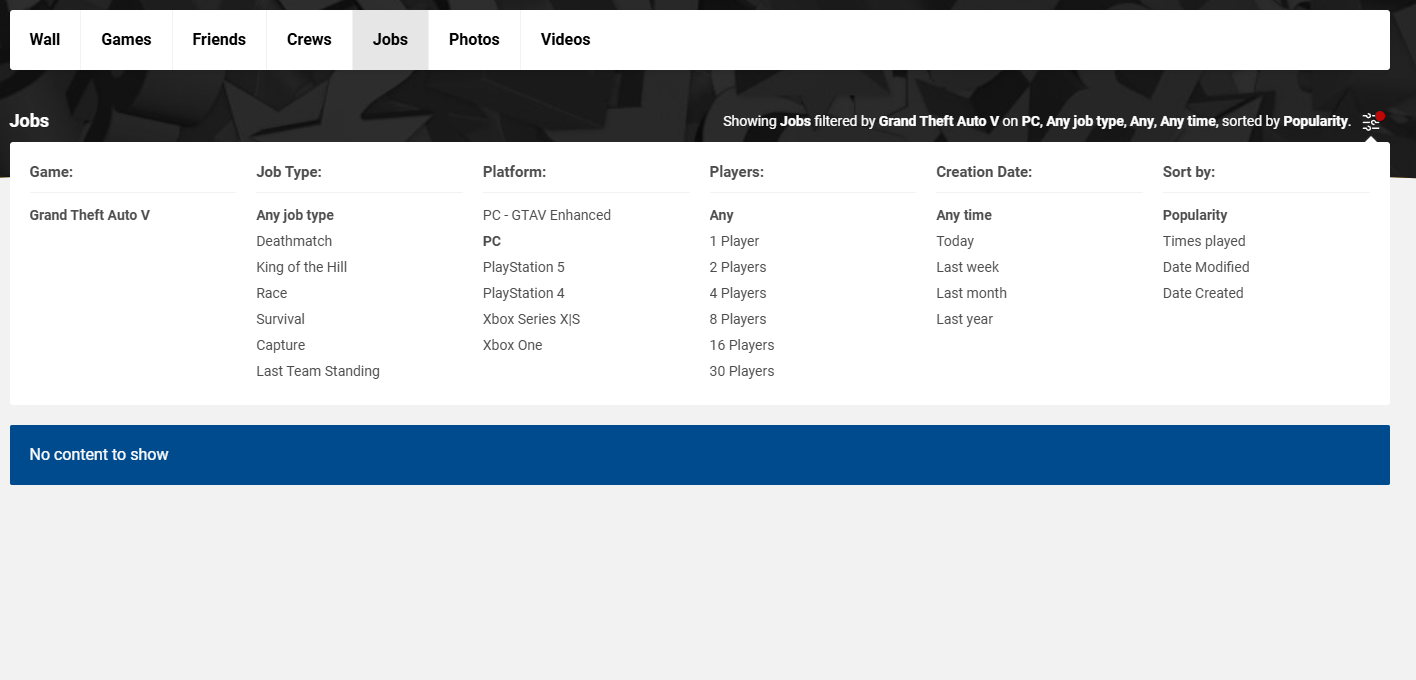Click the Jobs section heading
The height and width of the screenshot is (680, 1416).
(x=29, y=121)
